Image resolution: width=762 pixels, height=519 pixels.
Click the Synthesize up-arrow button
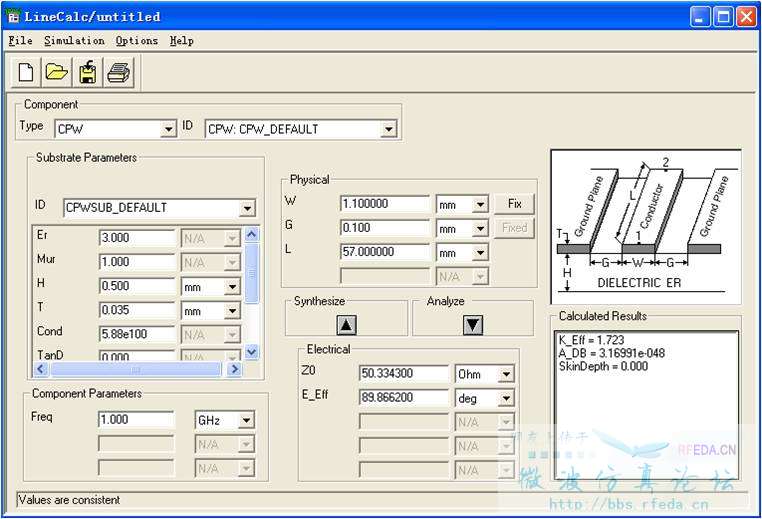click(x=346, y=325)
